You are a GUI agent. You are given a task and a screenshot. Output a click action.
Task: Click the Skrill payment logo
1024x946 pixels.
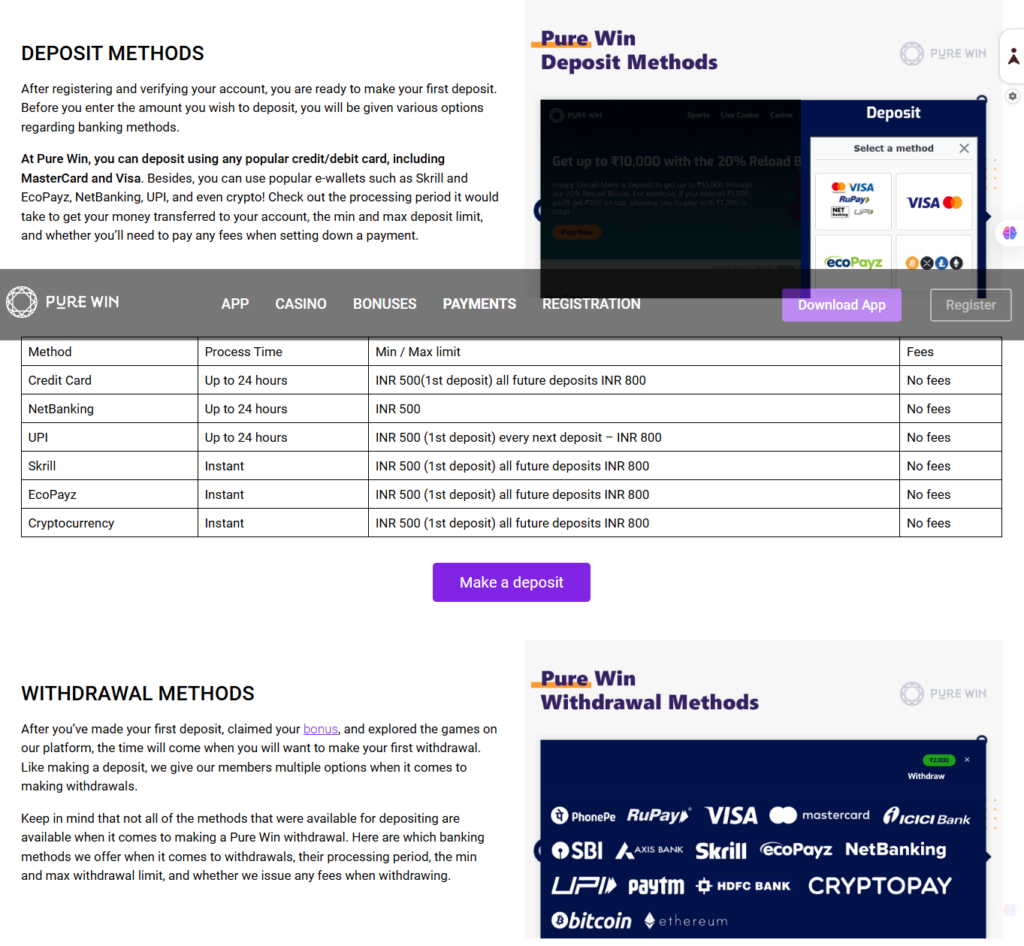pyautogui.click(x=721, y=850)
